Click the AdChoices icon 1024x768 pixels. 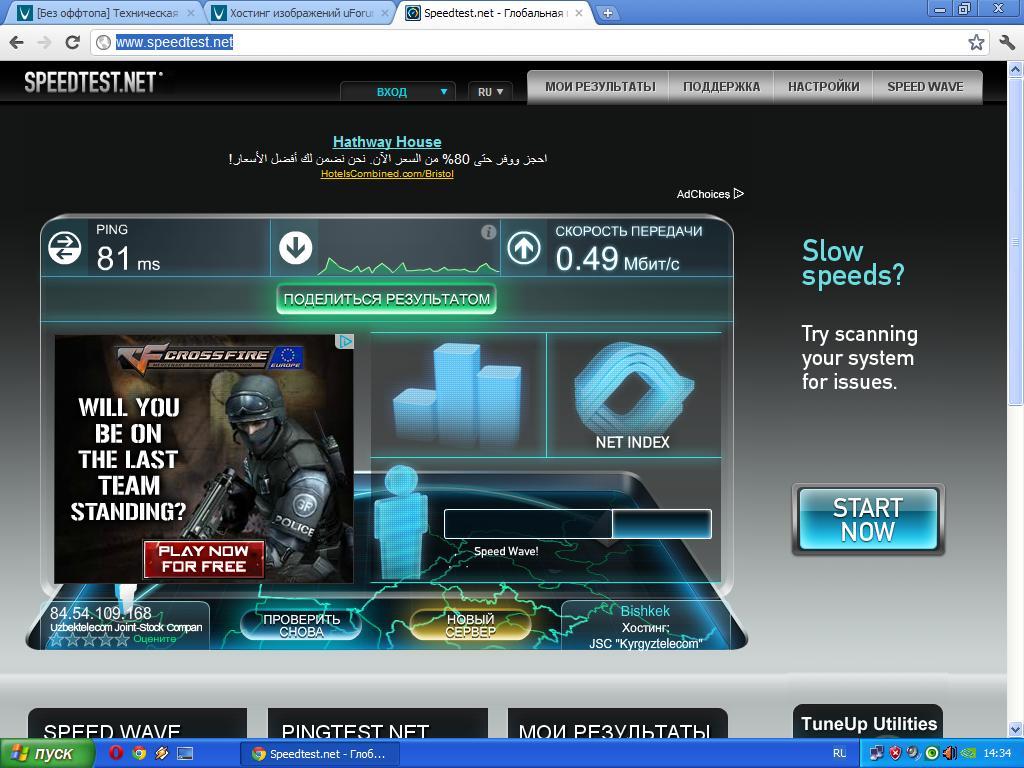click(739, 193)
